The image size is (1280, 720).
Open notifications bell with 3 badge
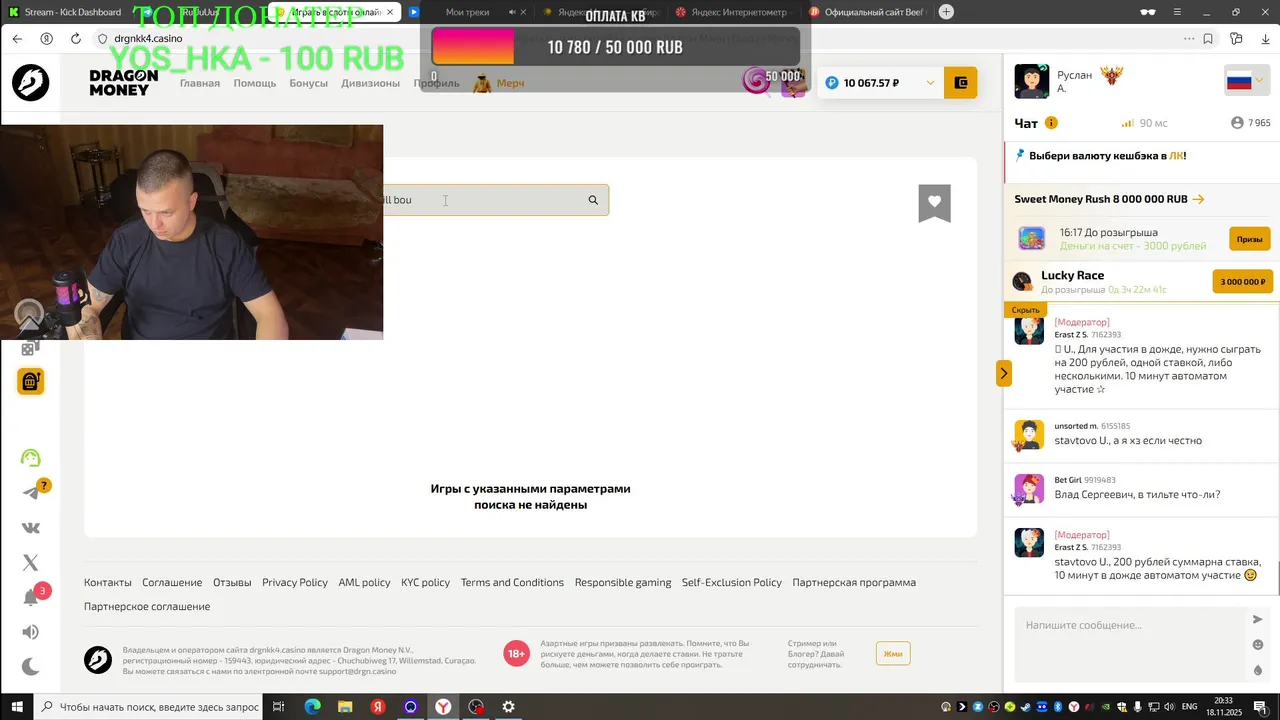pyautogui.click(x=31, y=597)
